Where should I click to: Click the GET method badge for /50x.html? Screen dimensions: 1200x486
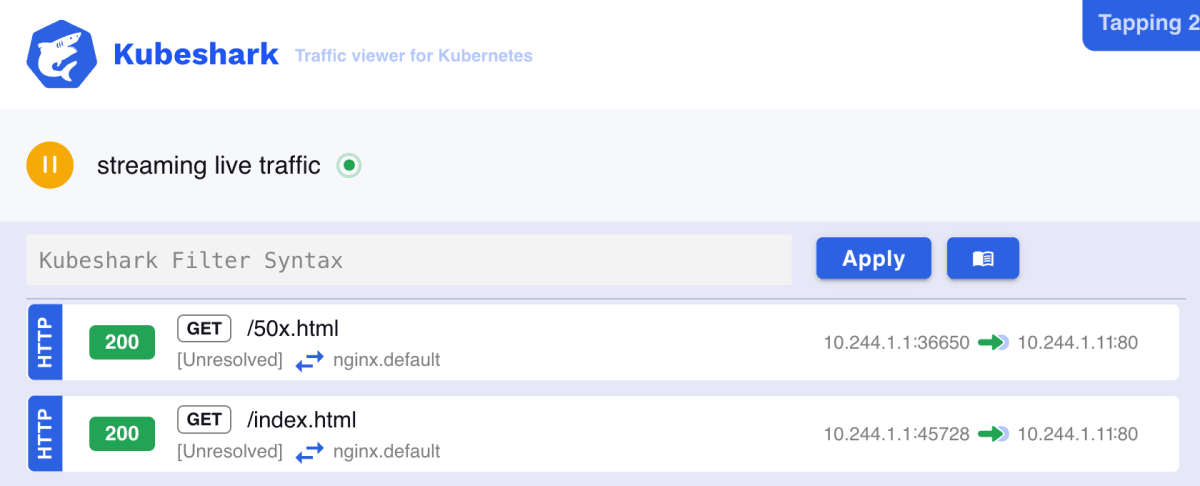204,328
